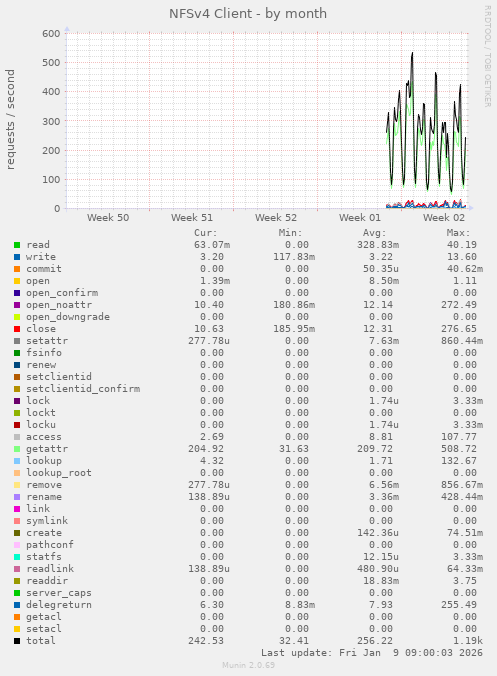Click the 'requests / second' axis label

click(10, 119)
